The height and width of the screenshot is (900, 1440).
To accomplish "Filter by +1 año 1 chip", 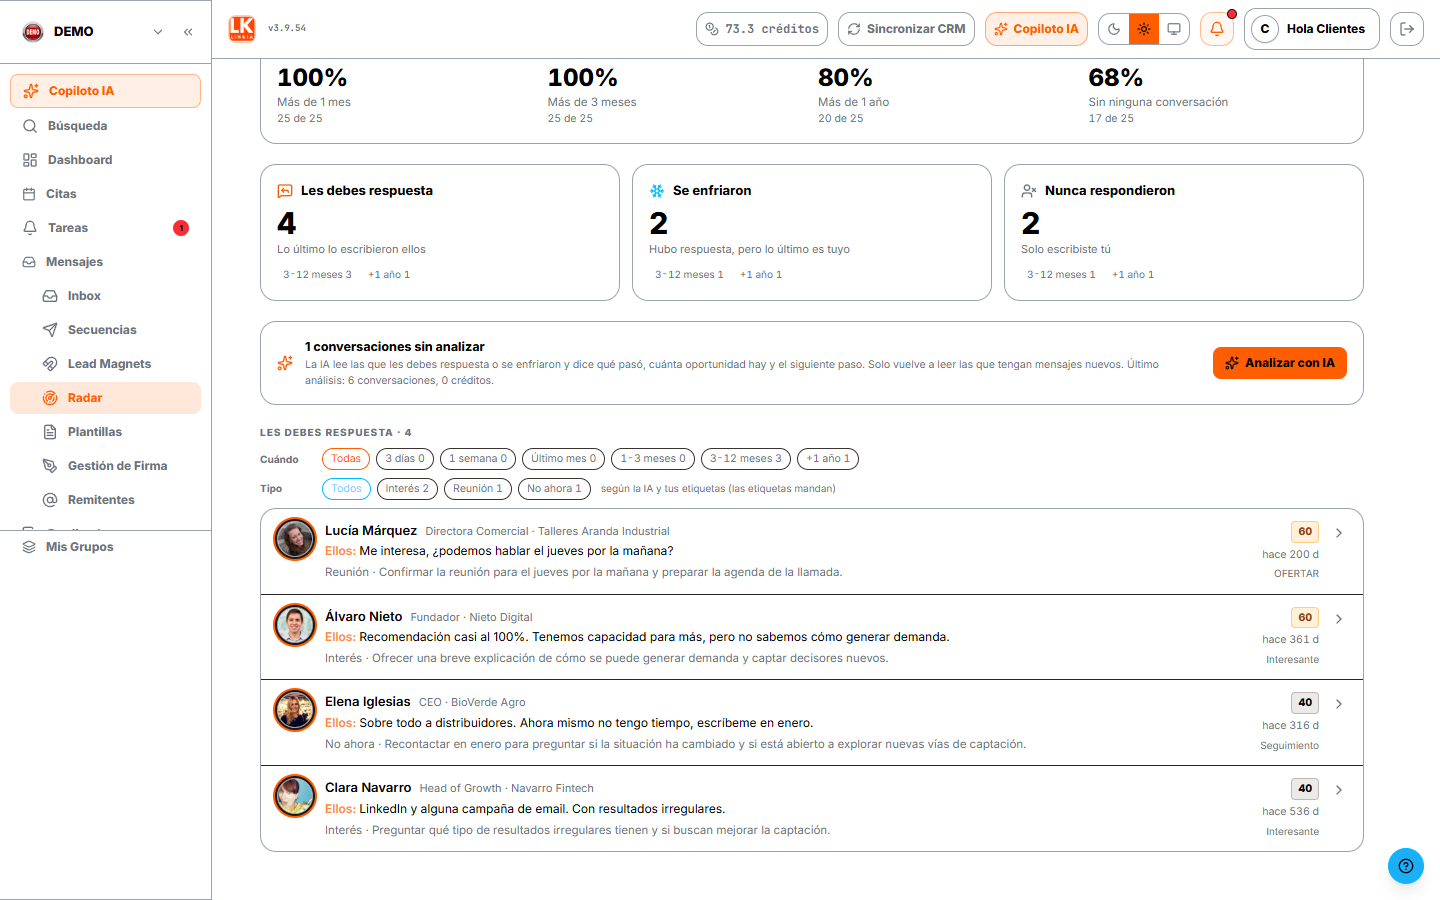I will pos(828,459).
